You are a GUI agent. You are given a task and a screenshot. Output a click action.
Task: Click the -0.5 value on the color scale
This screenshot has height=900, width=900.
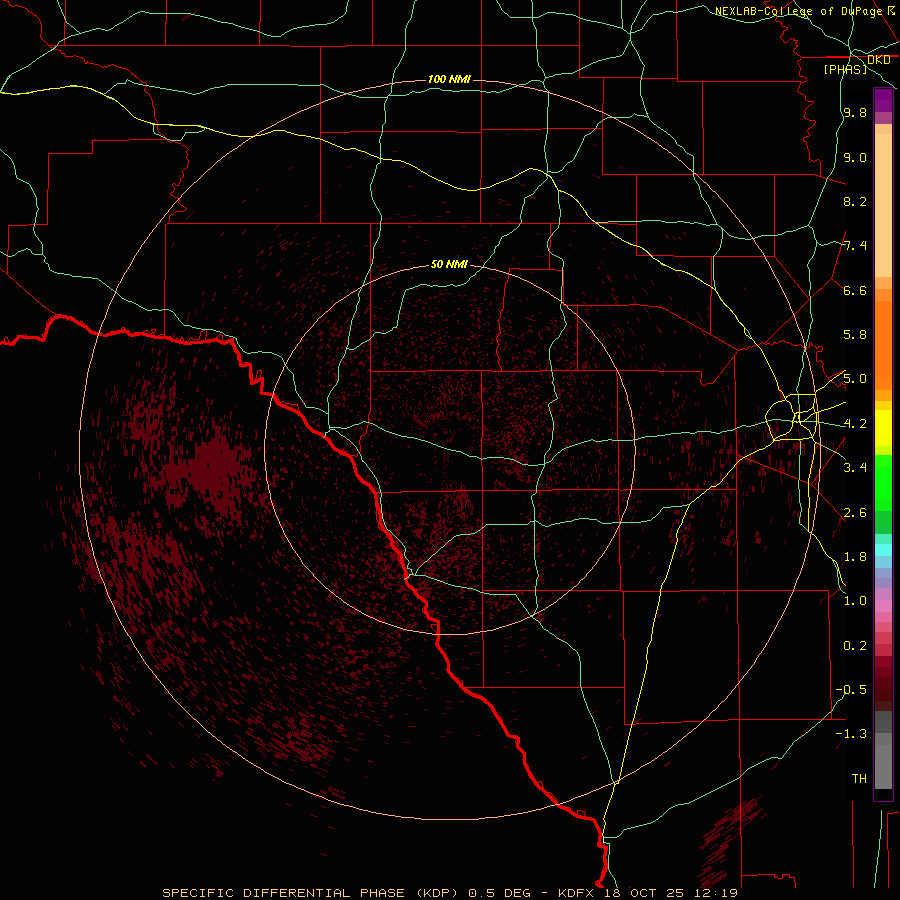pos(851,690)
